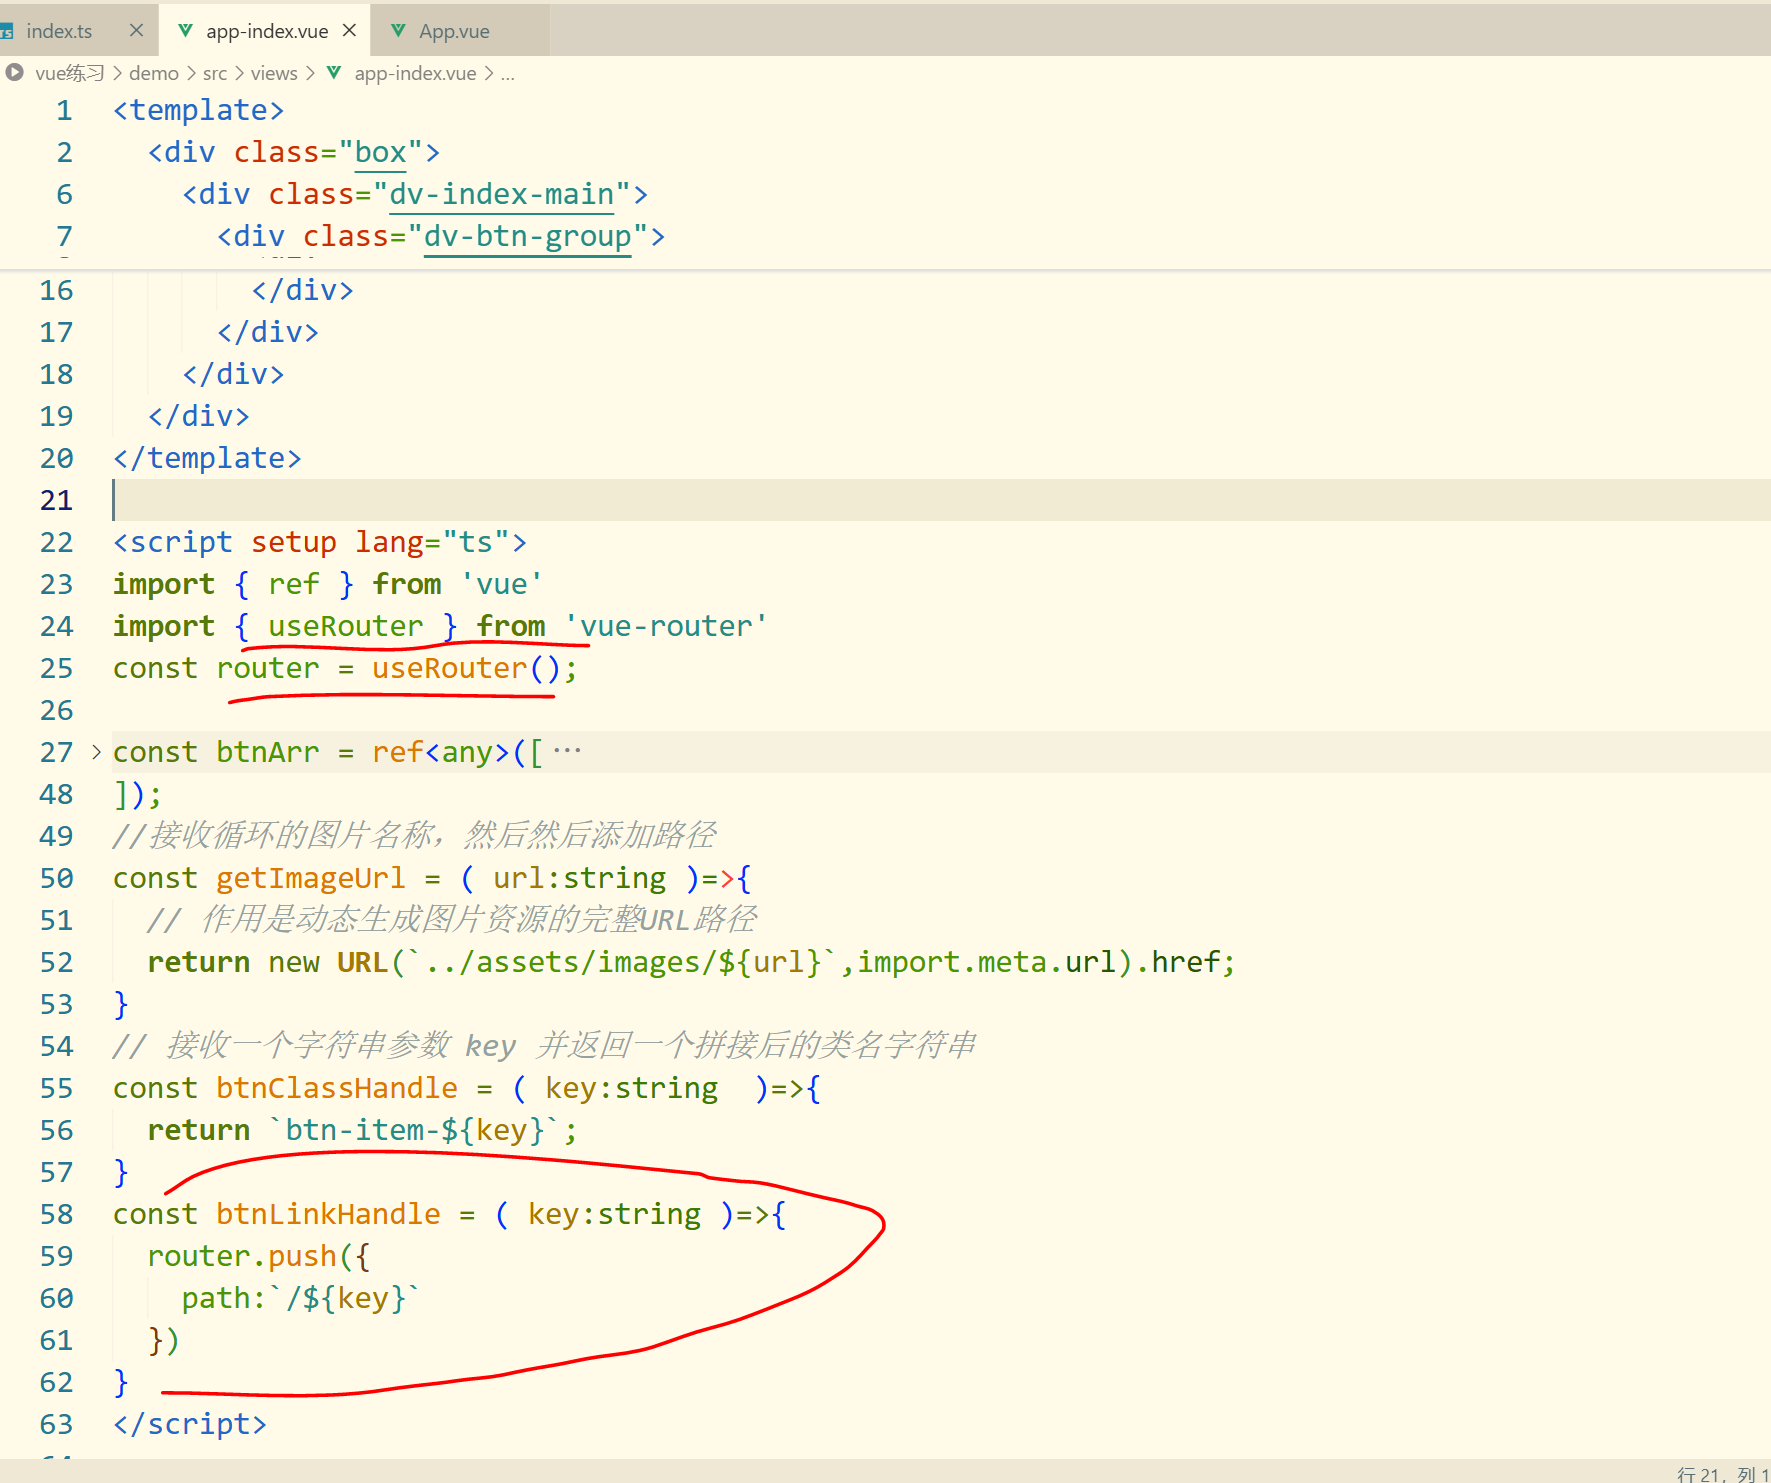Open the vue练习 breadcrumb folder
1771x1483 pixels.
(x=69, y=73)
